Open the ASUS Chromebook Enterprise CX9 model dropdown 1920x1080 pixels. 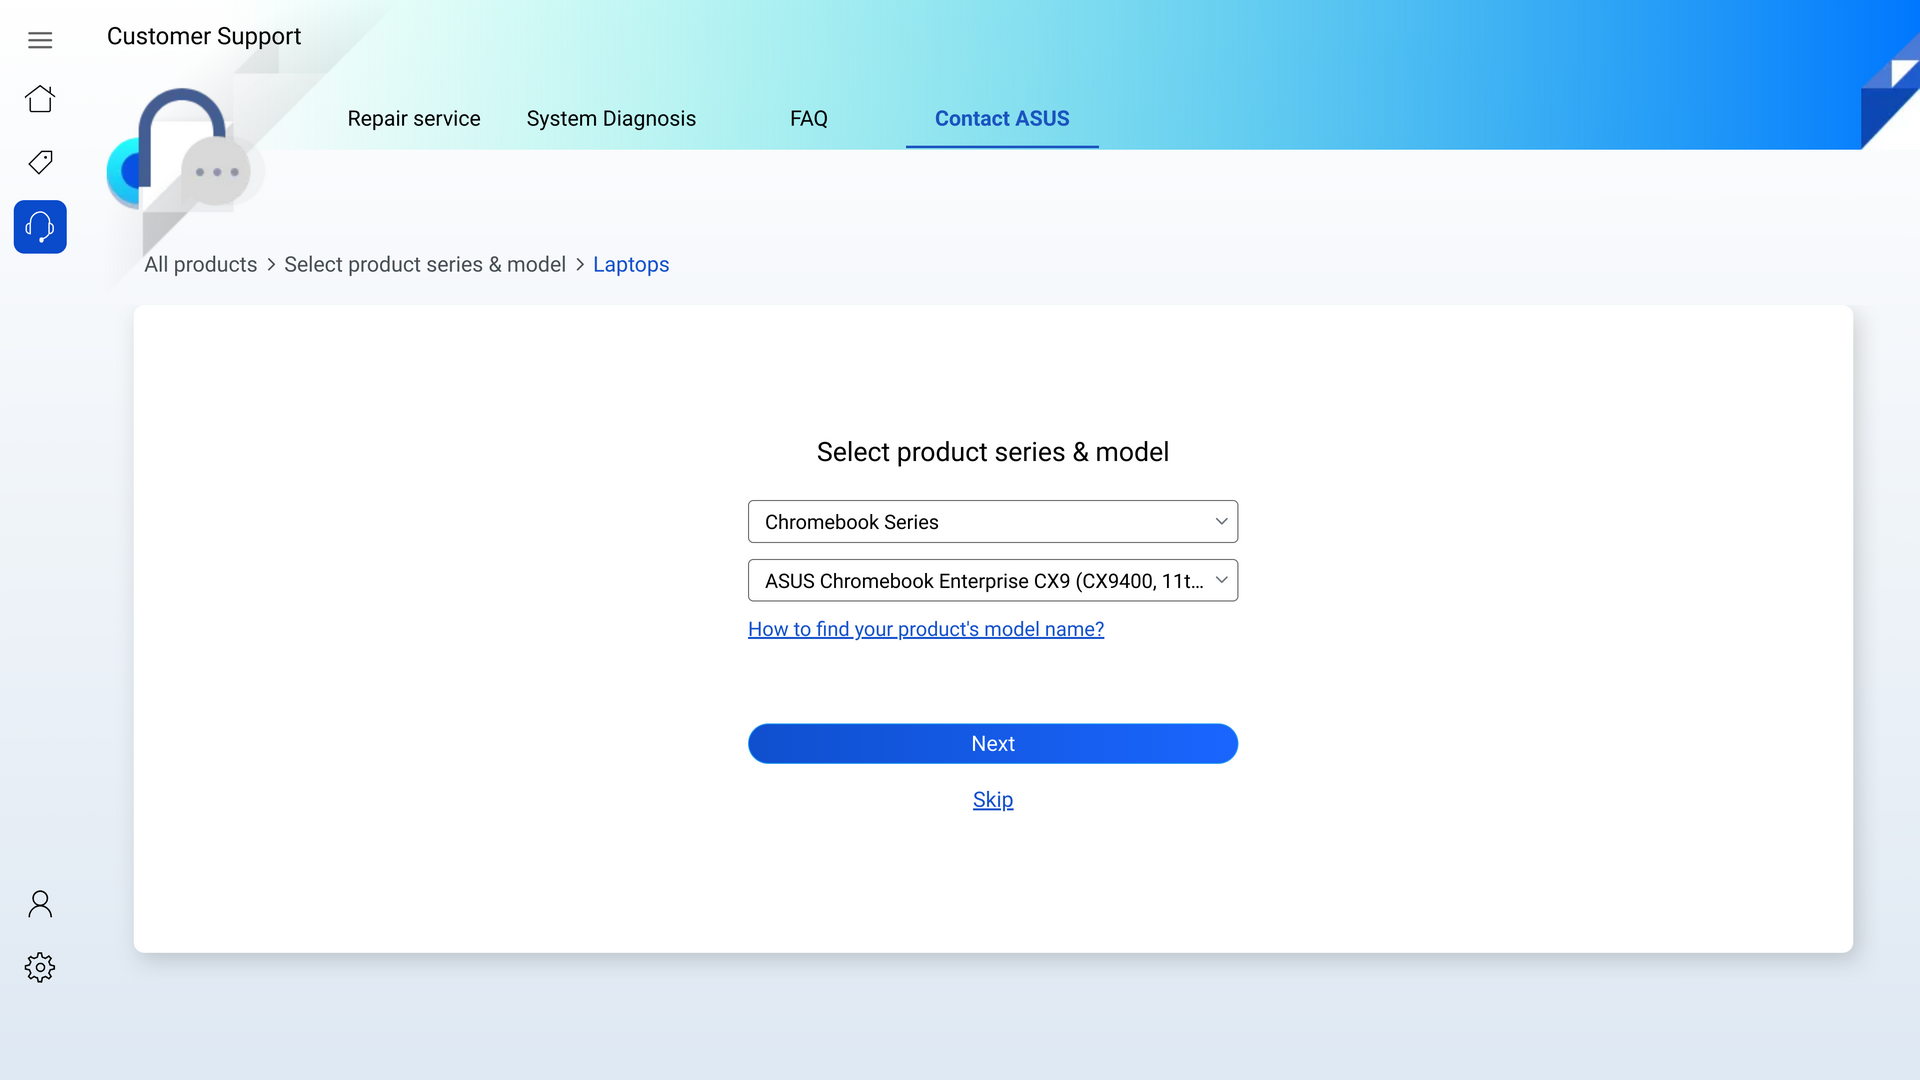pyautogui.click(x=993, y=581)
